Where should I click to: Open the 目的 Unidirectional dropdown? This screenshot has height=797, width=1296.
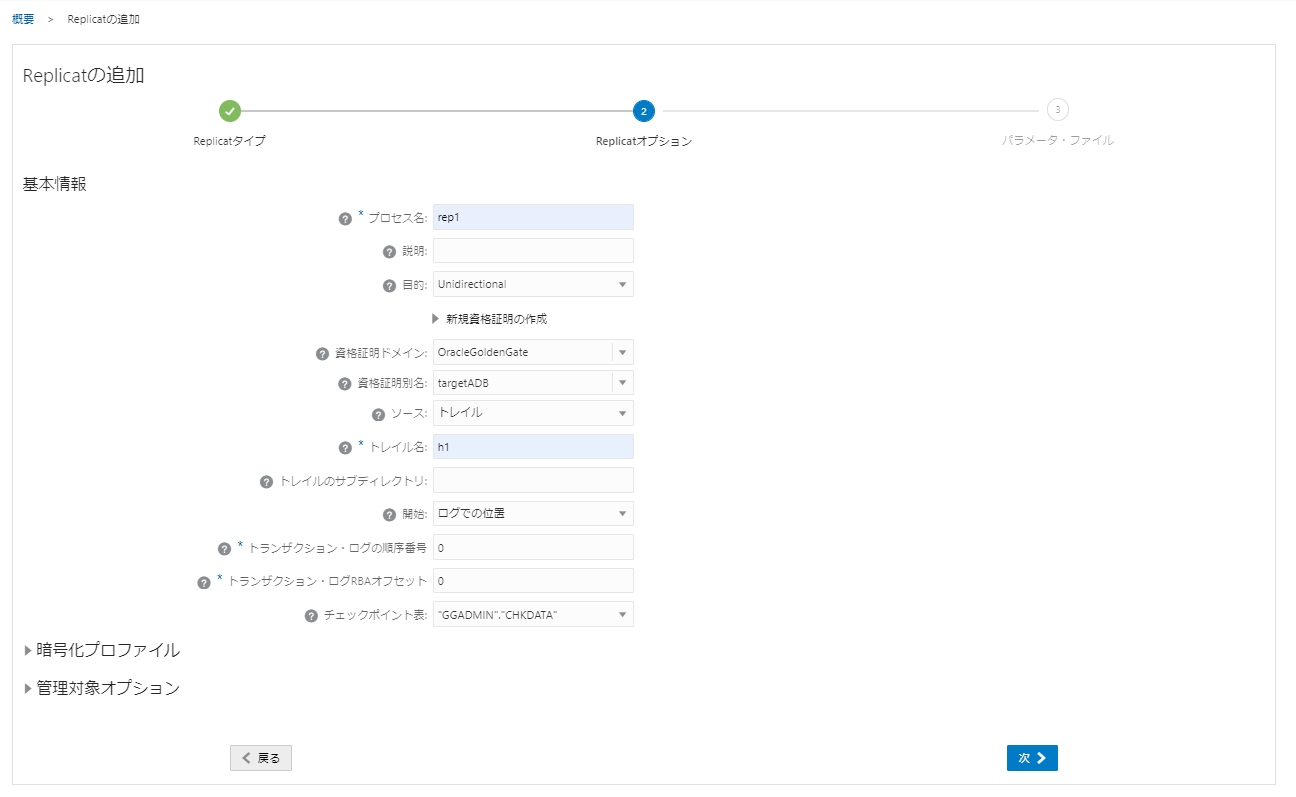click(x=533, y=285)
